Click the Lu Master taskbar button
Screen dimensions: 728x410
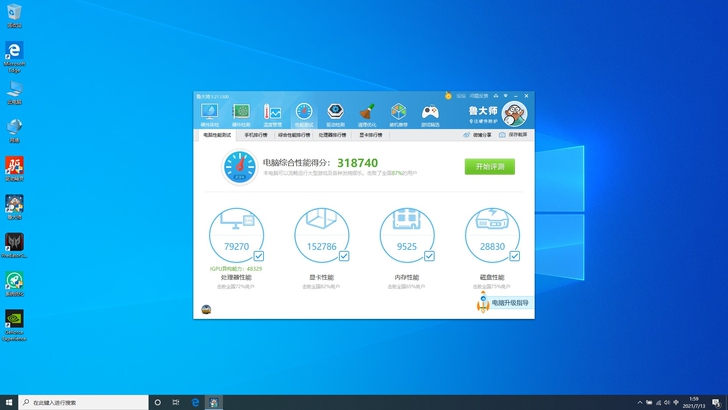(x=214, y=403)
